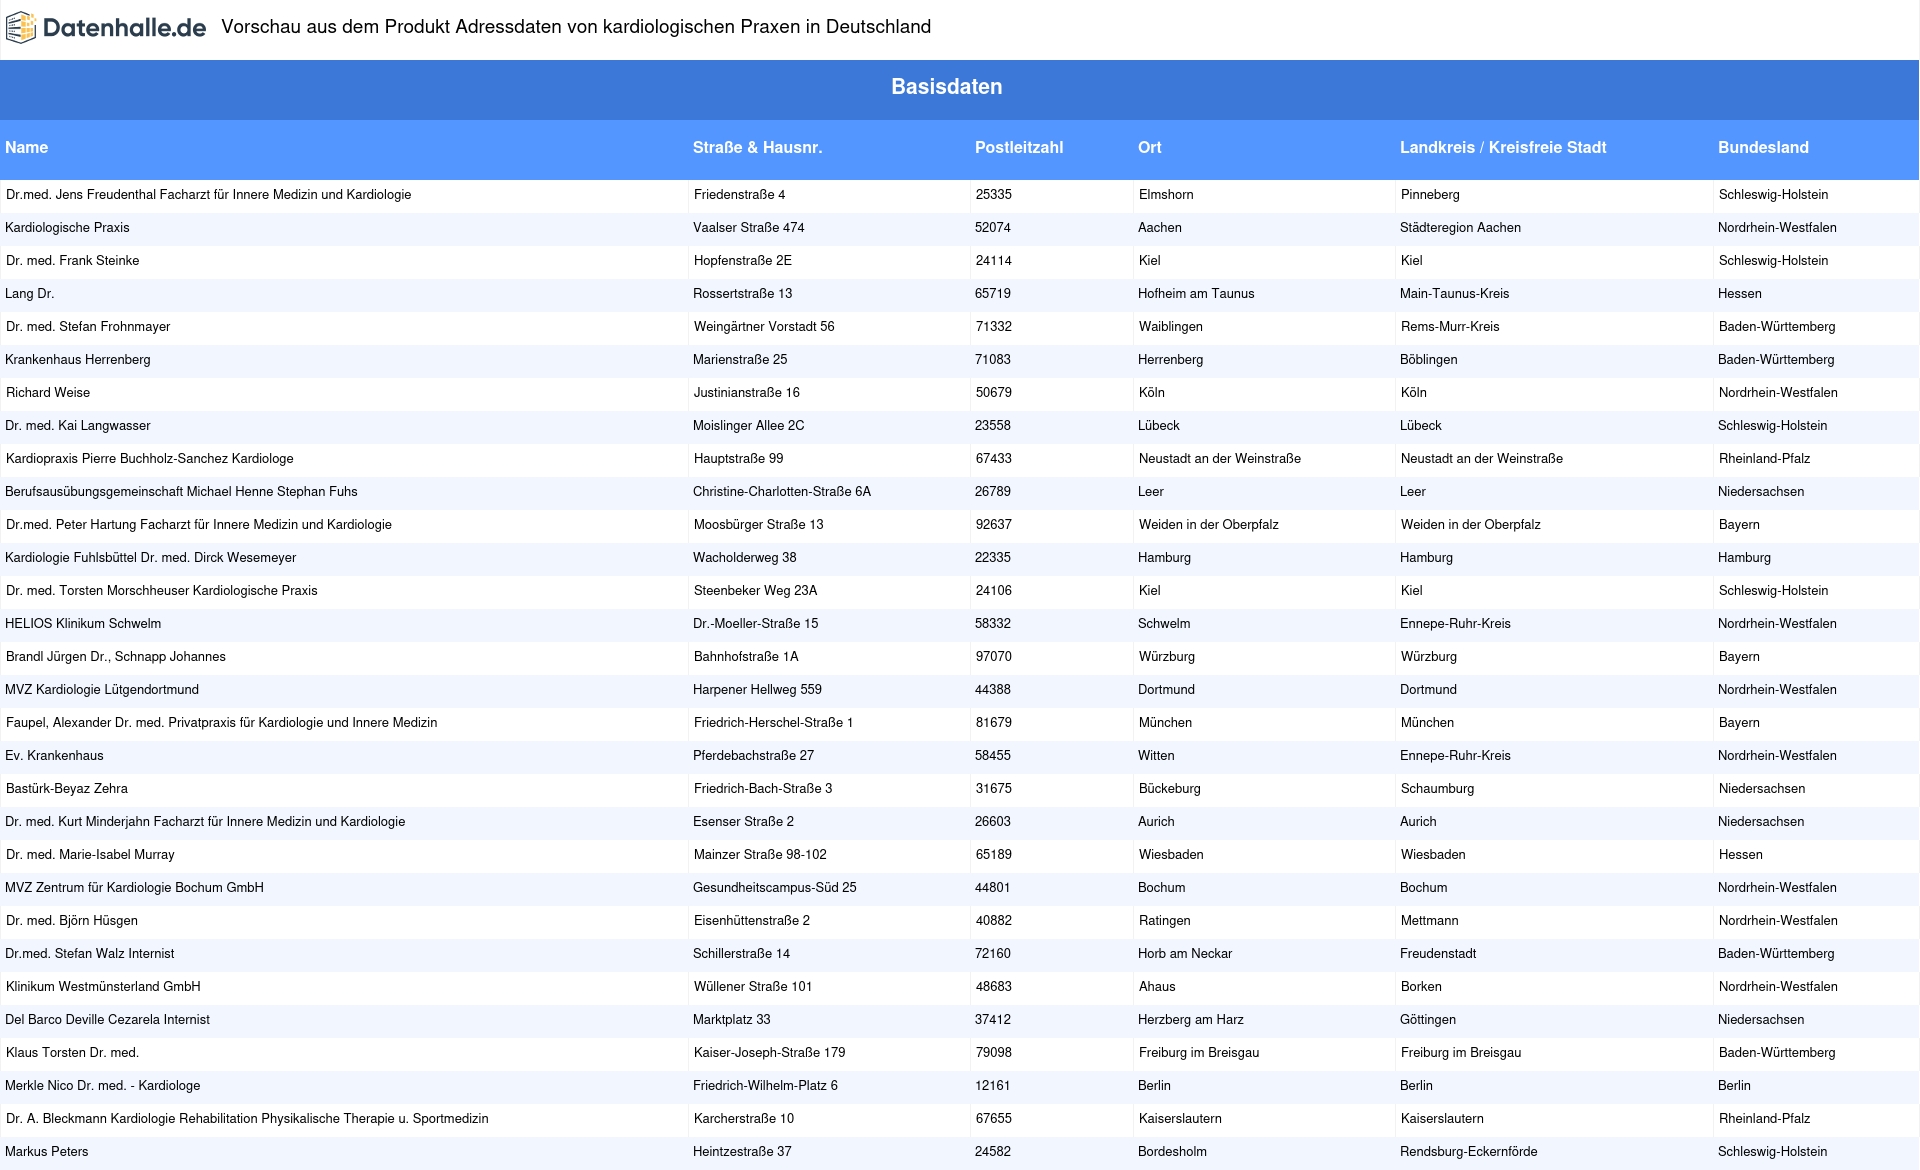The height and width of the screenshot is (1170, 1920).
Task: Click street Esenser Straße 2
Action: 743,822
